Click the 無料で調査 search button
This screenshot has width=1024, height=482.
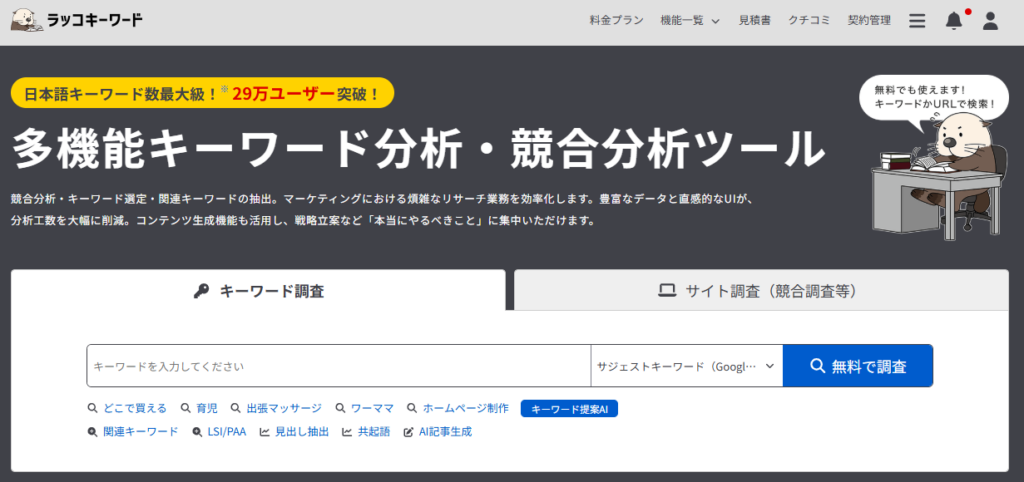[857, 366]
